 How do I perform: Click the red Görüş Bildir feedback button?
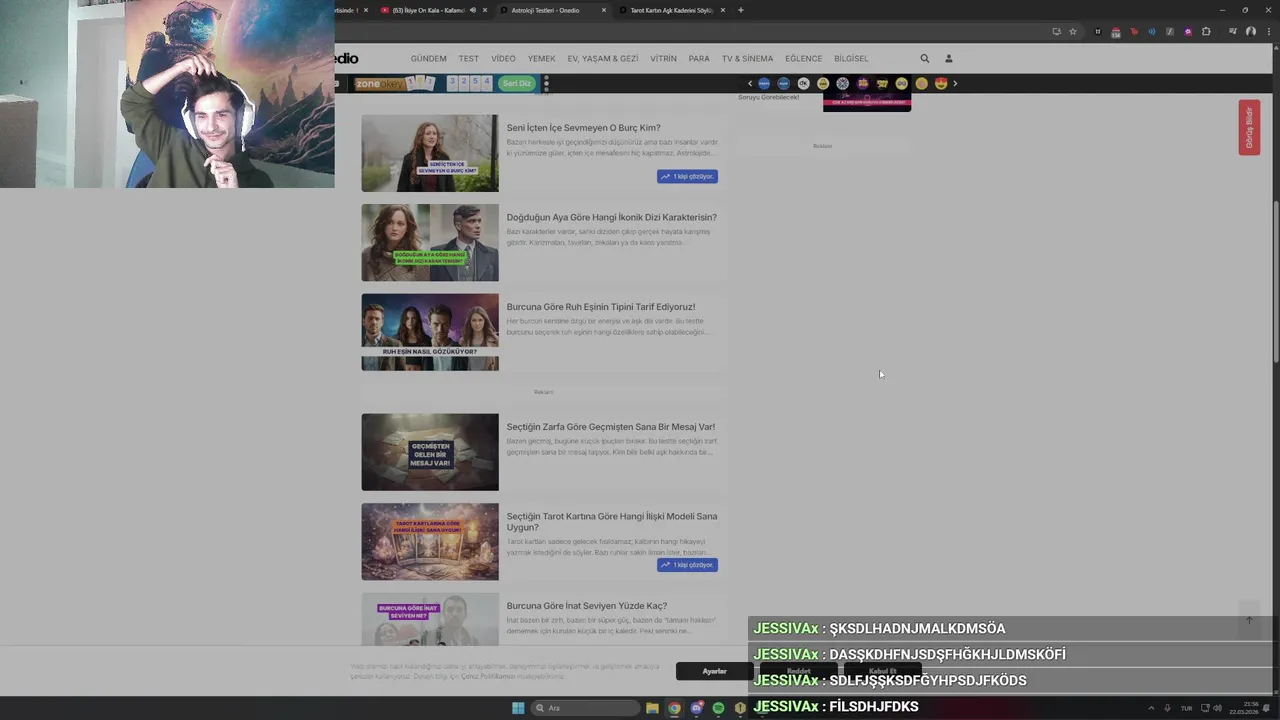[1249, 127]
